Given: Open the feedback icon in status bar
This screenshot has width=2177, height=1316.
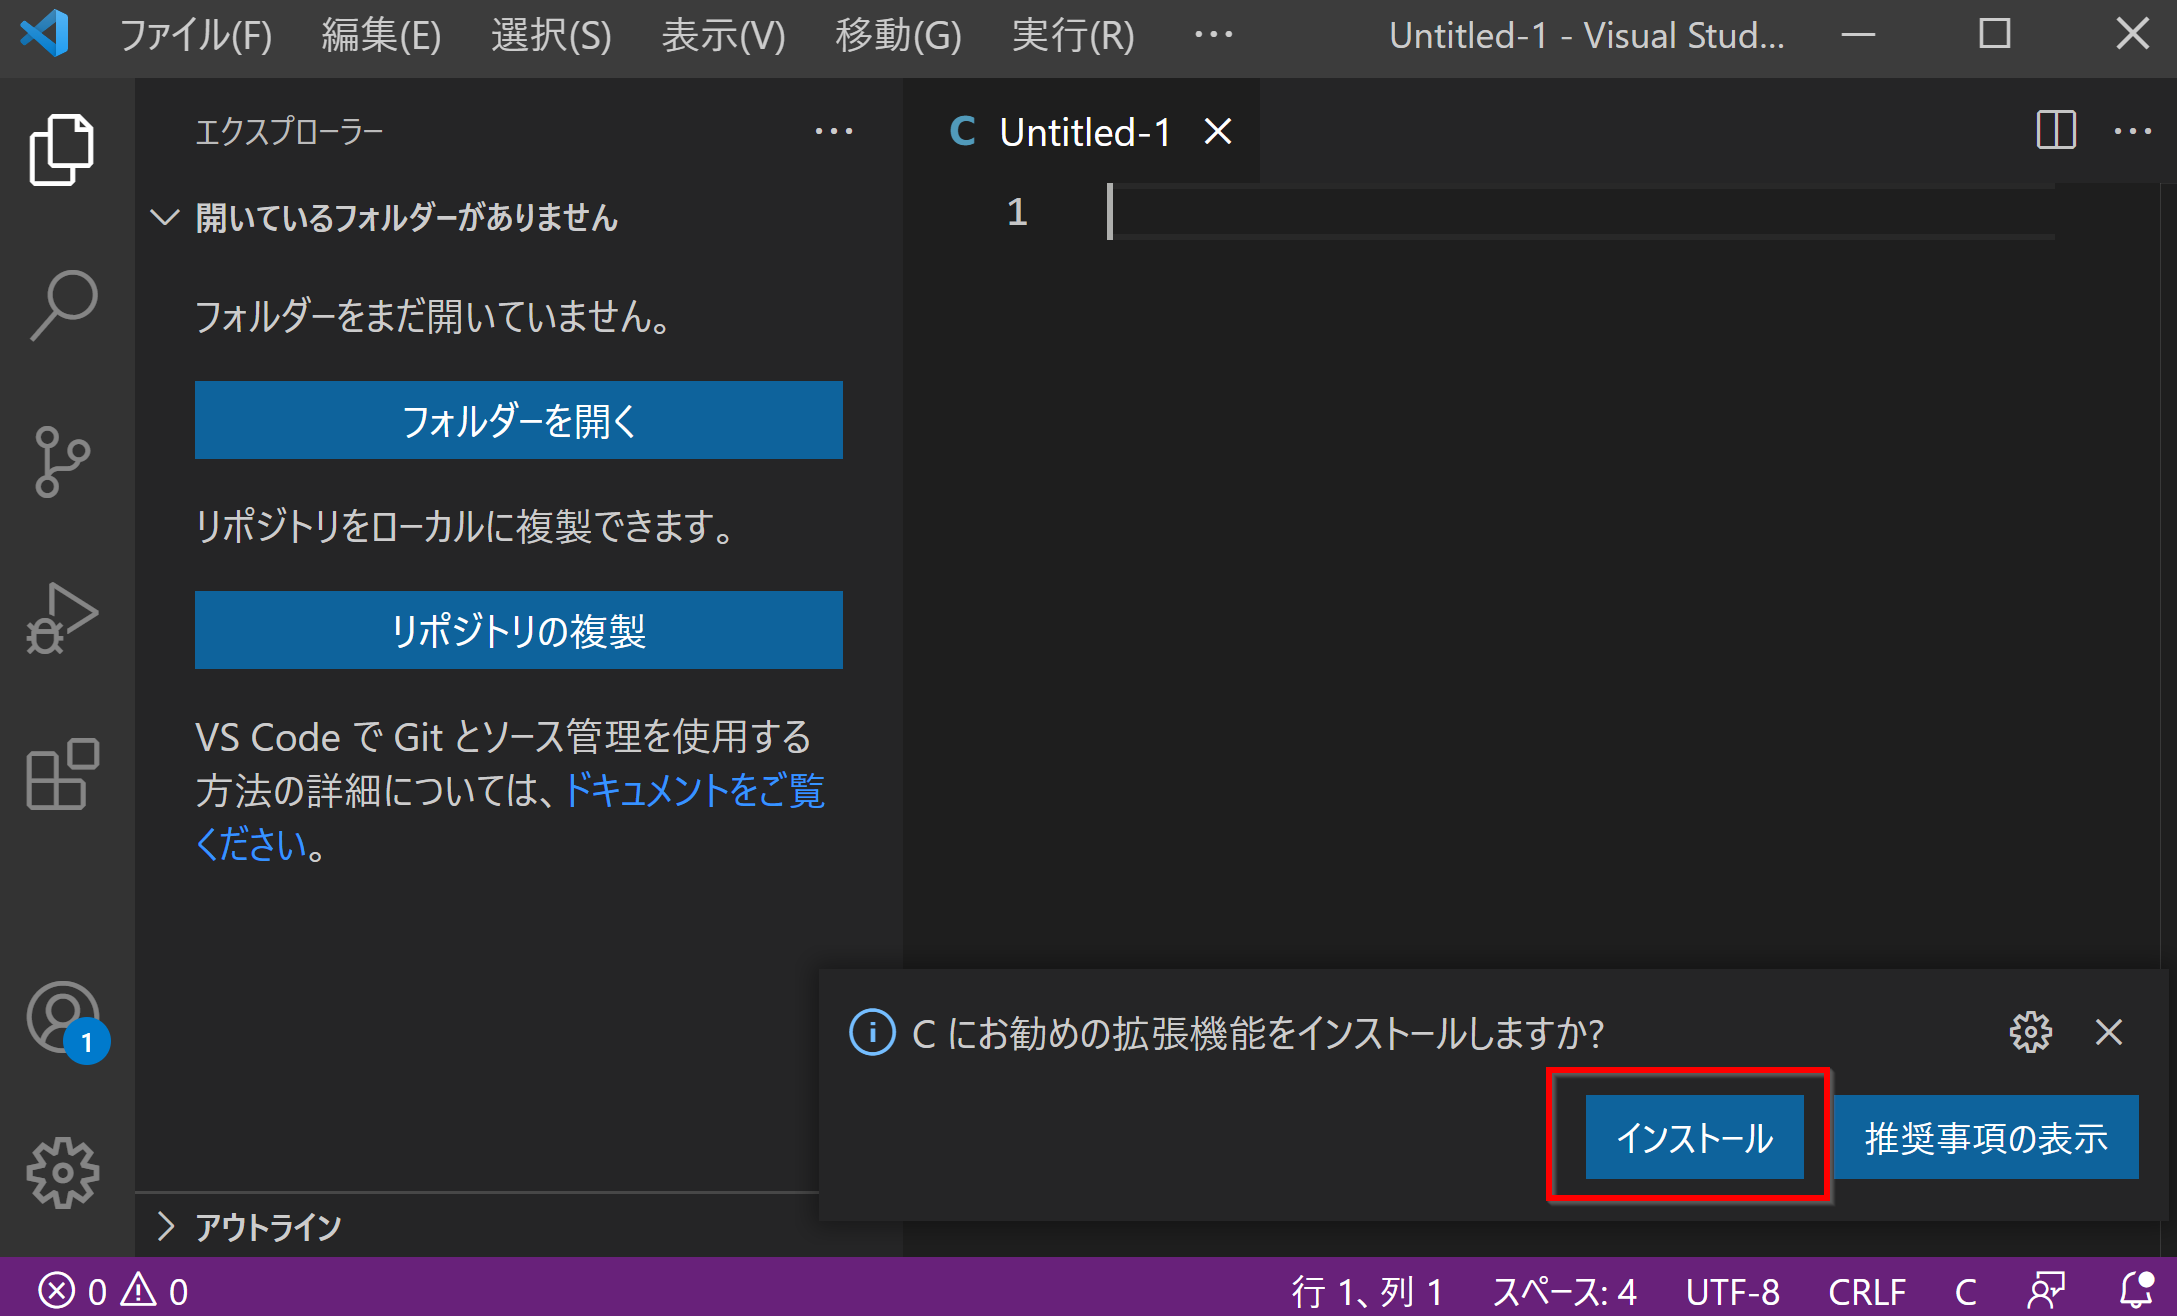Looking at the screenshot, I should click(2047, 1291).
